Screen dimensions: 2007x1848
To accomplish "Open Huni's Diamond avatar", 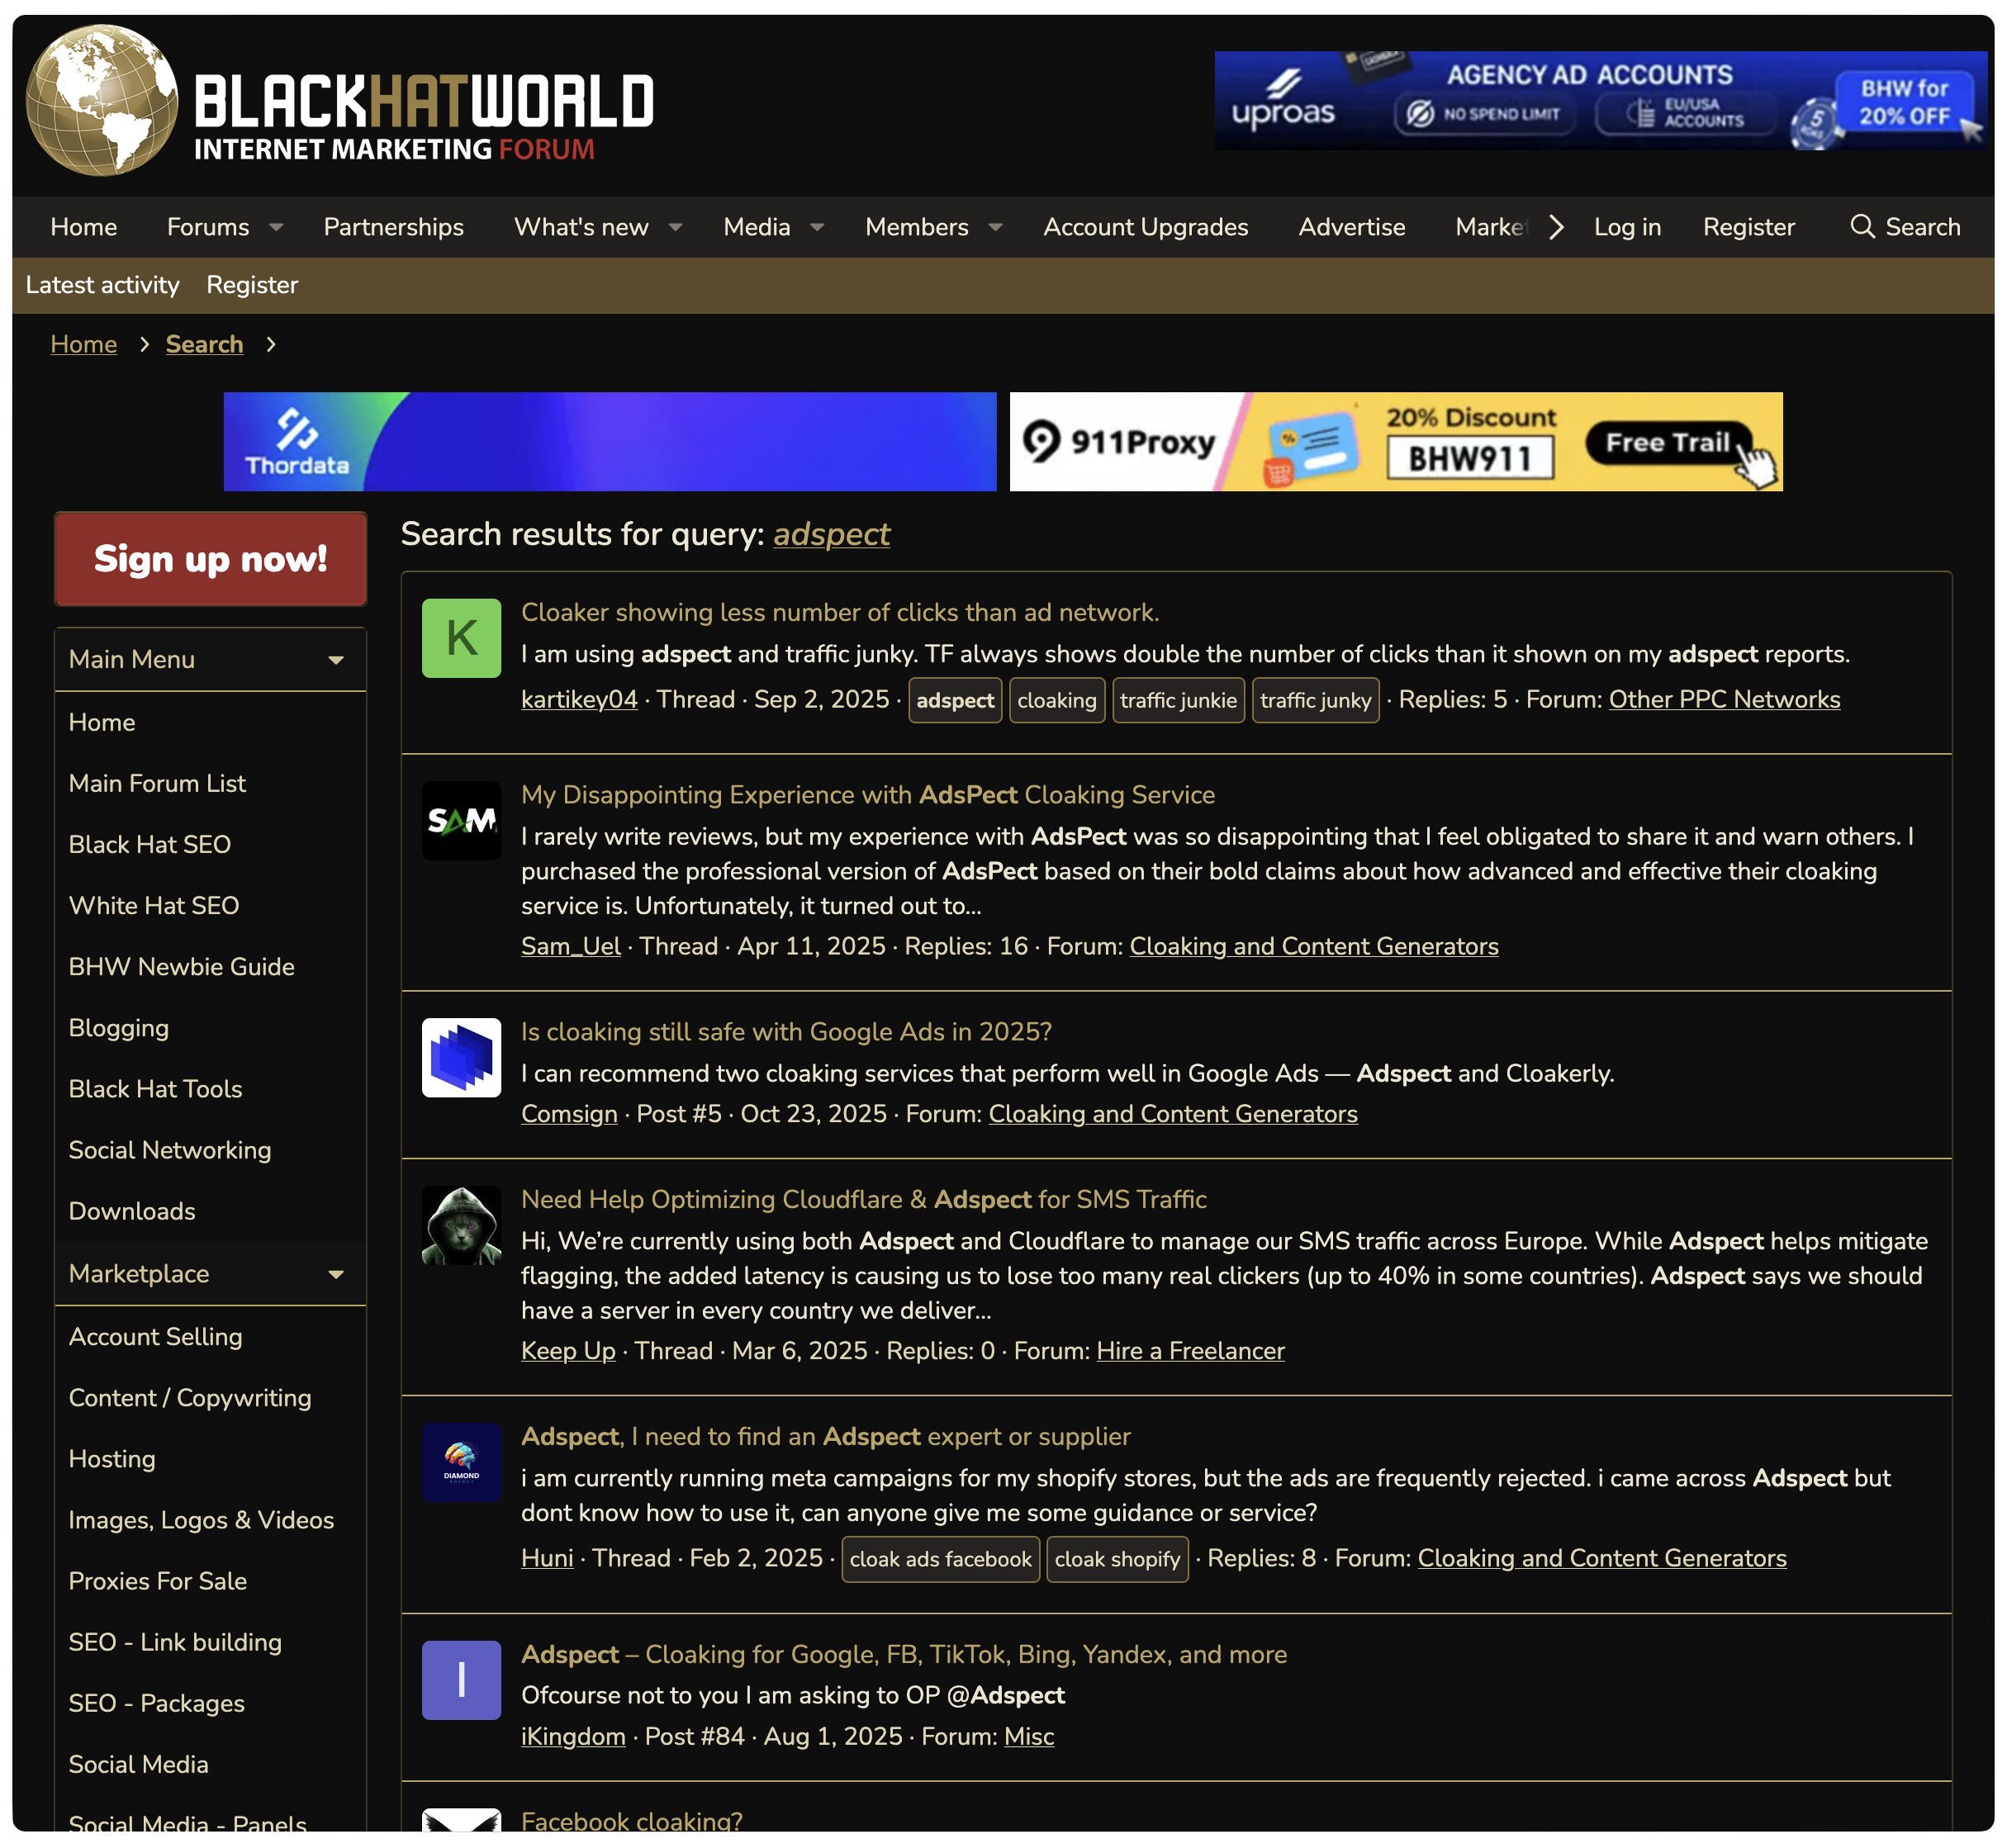I will tap(461, 1462).
